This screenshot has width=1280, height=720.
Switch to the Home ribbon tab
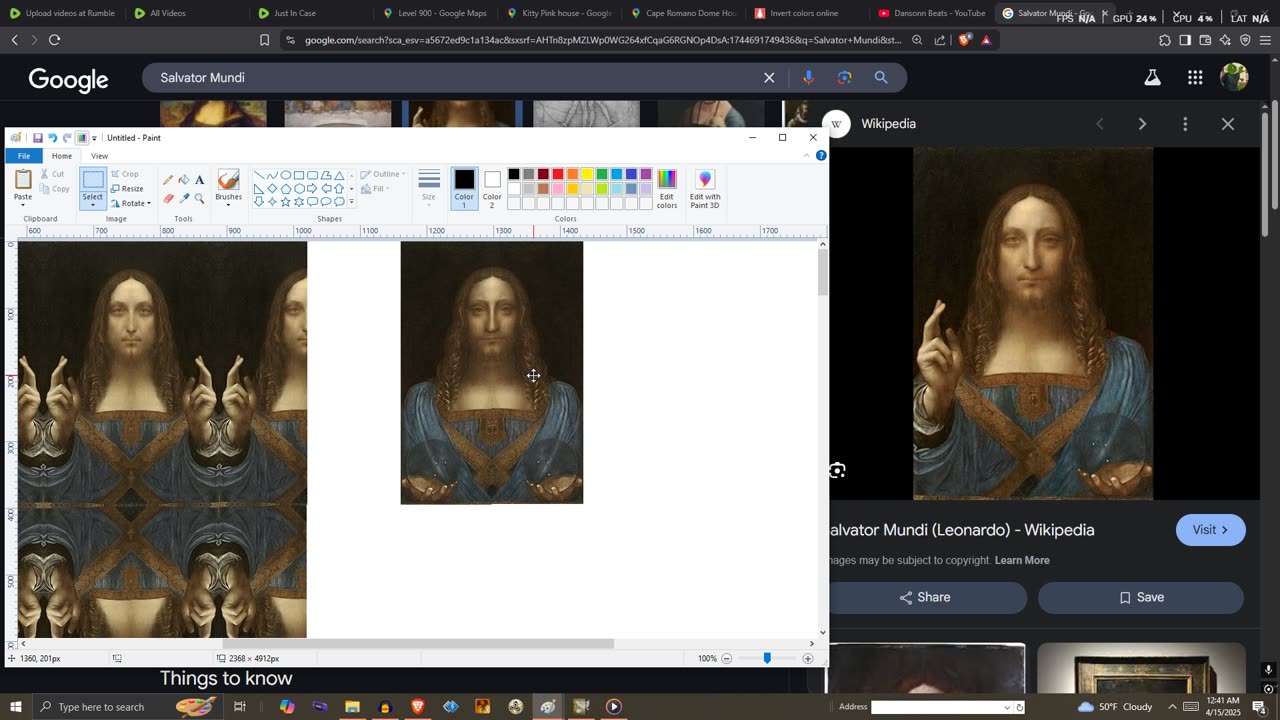[x=62, y=156]
